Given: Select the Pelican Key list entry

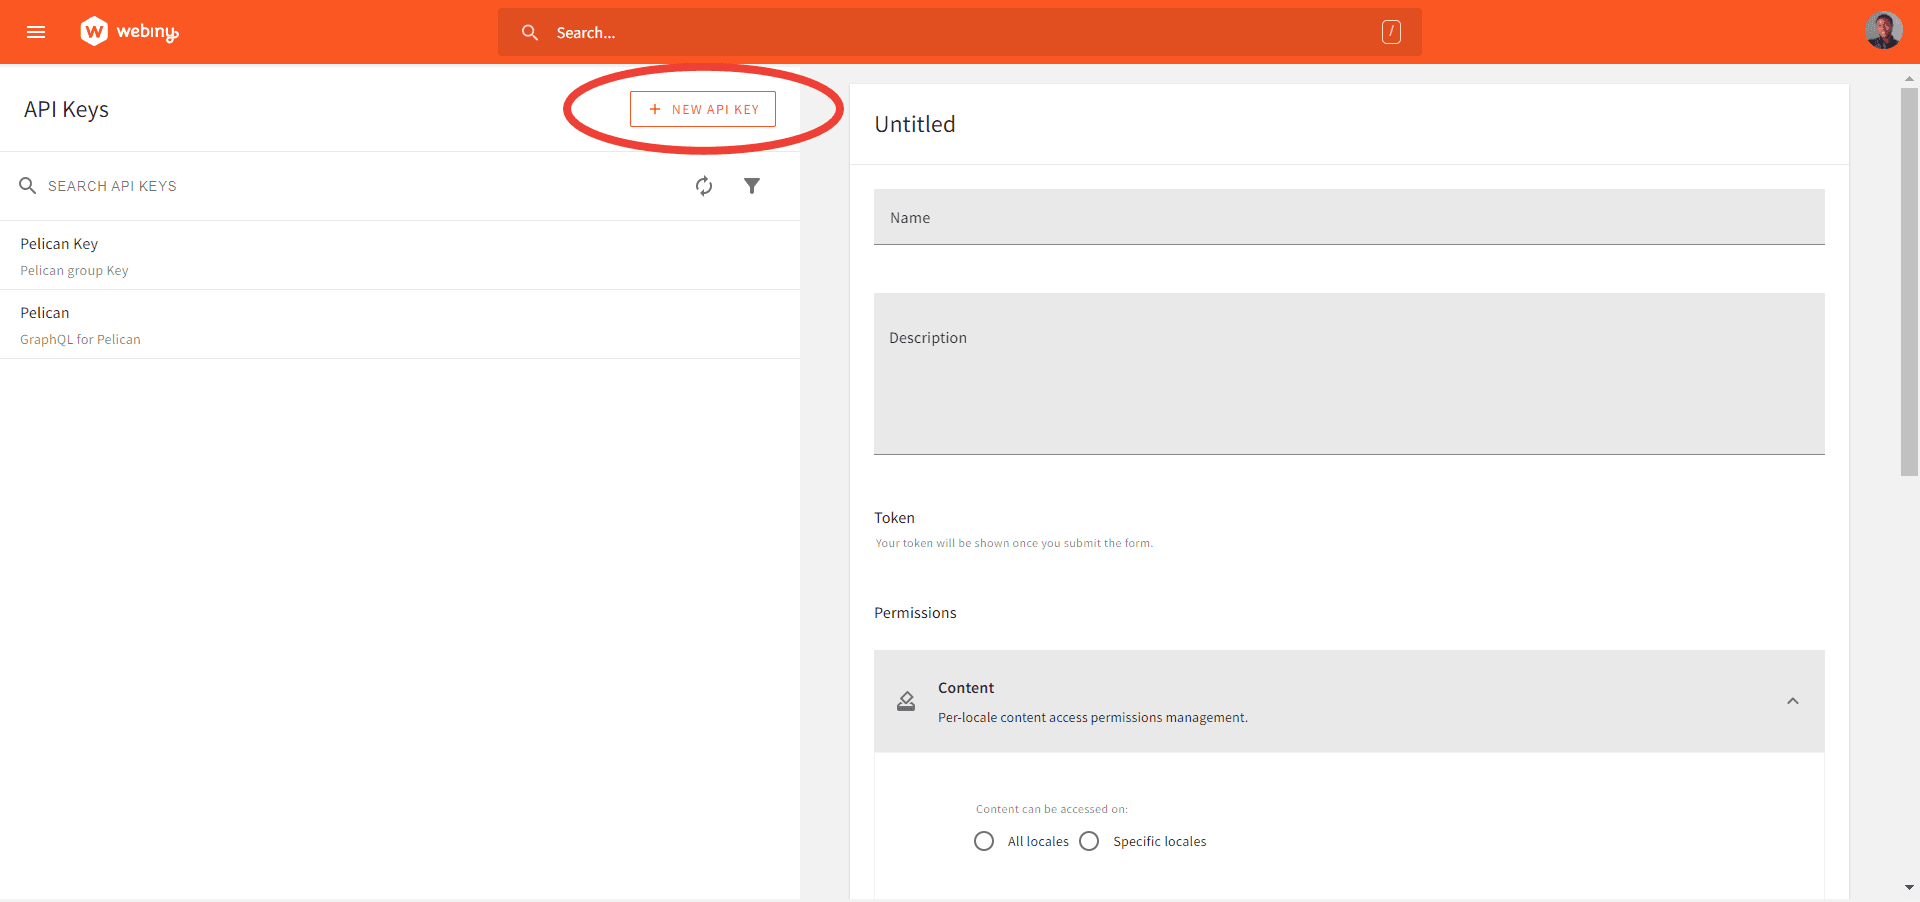Looking at the screenshot, I should 400,255.
